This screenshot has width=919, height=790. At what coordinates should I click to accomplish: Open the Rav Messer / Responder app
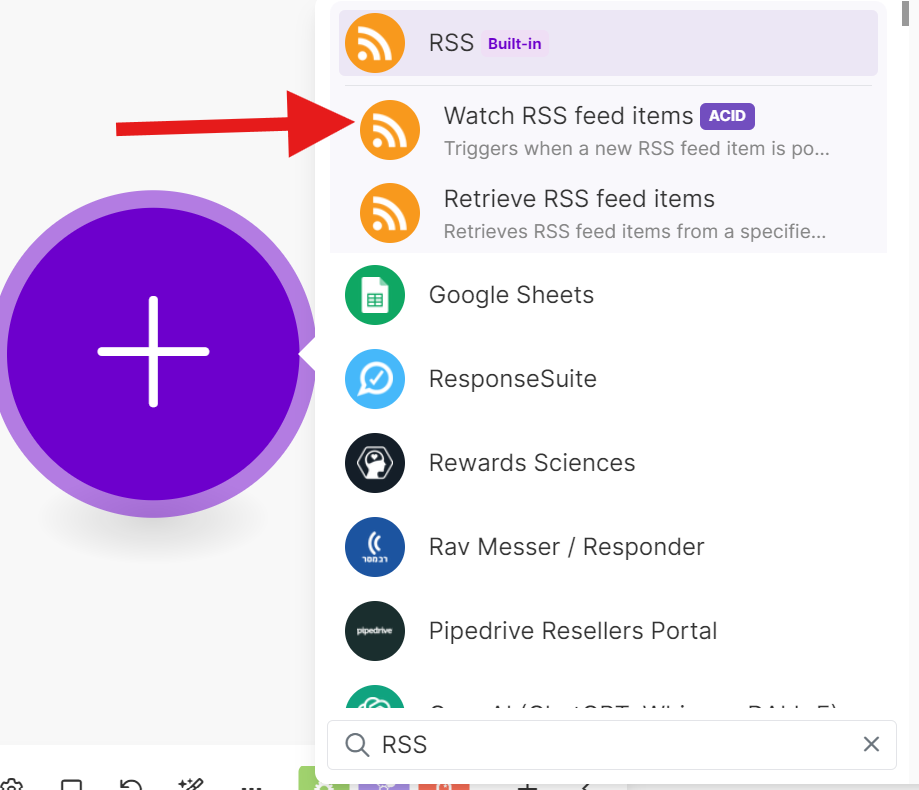(608, 547)
